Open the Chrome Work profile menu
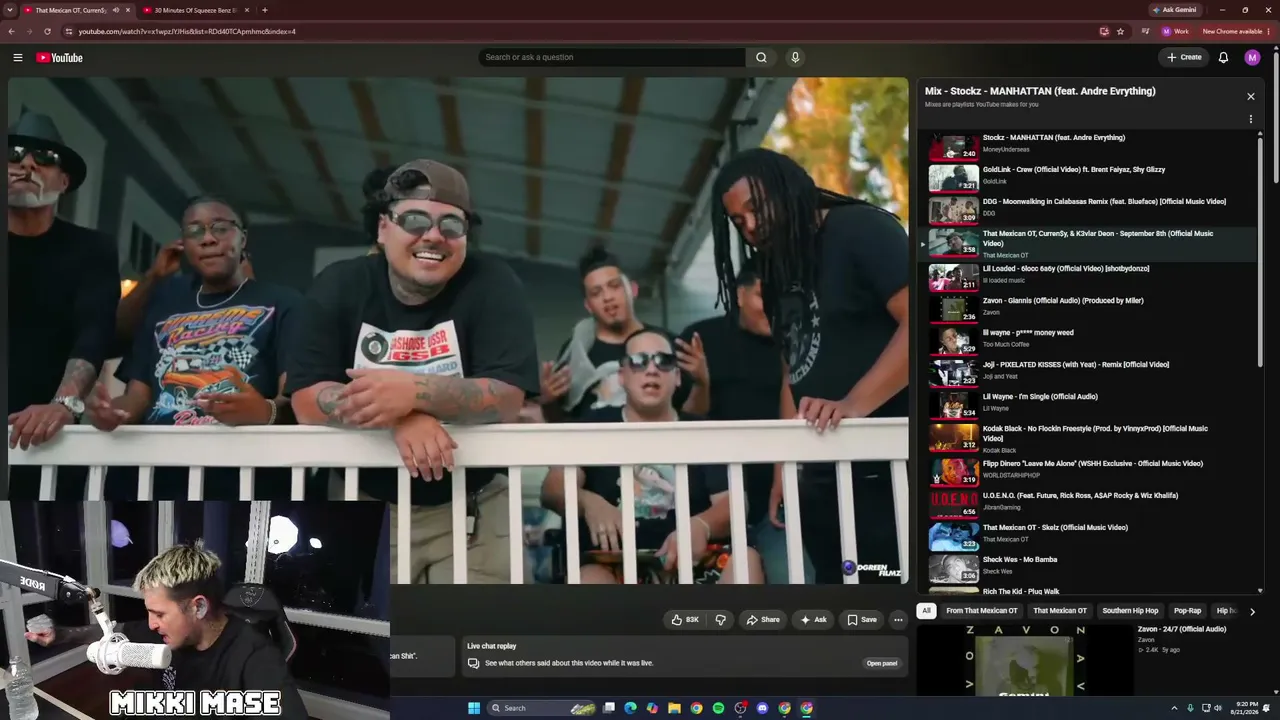This screenshot has height=720, width=1280. [1175, 31]
